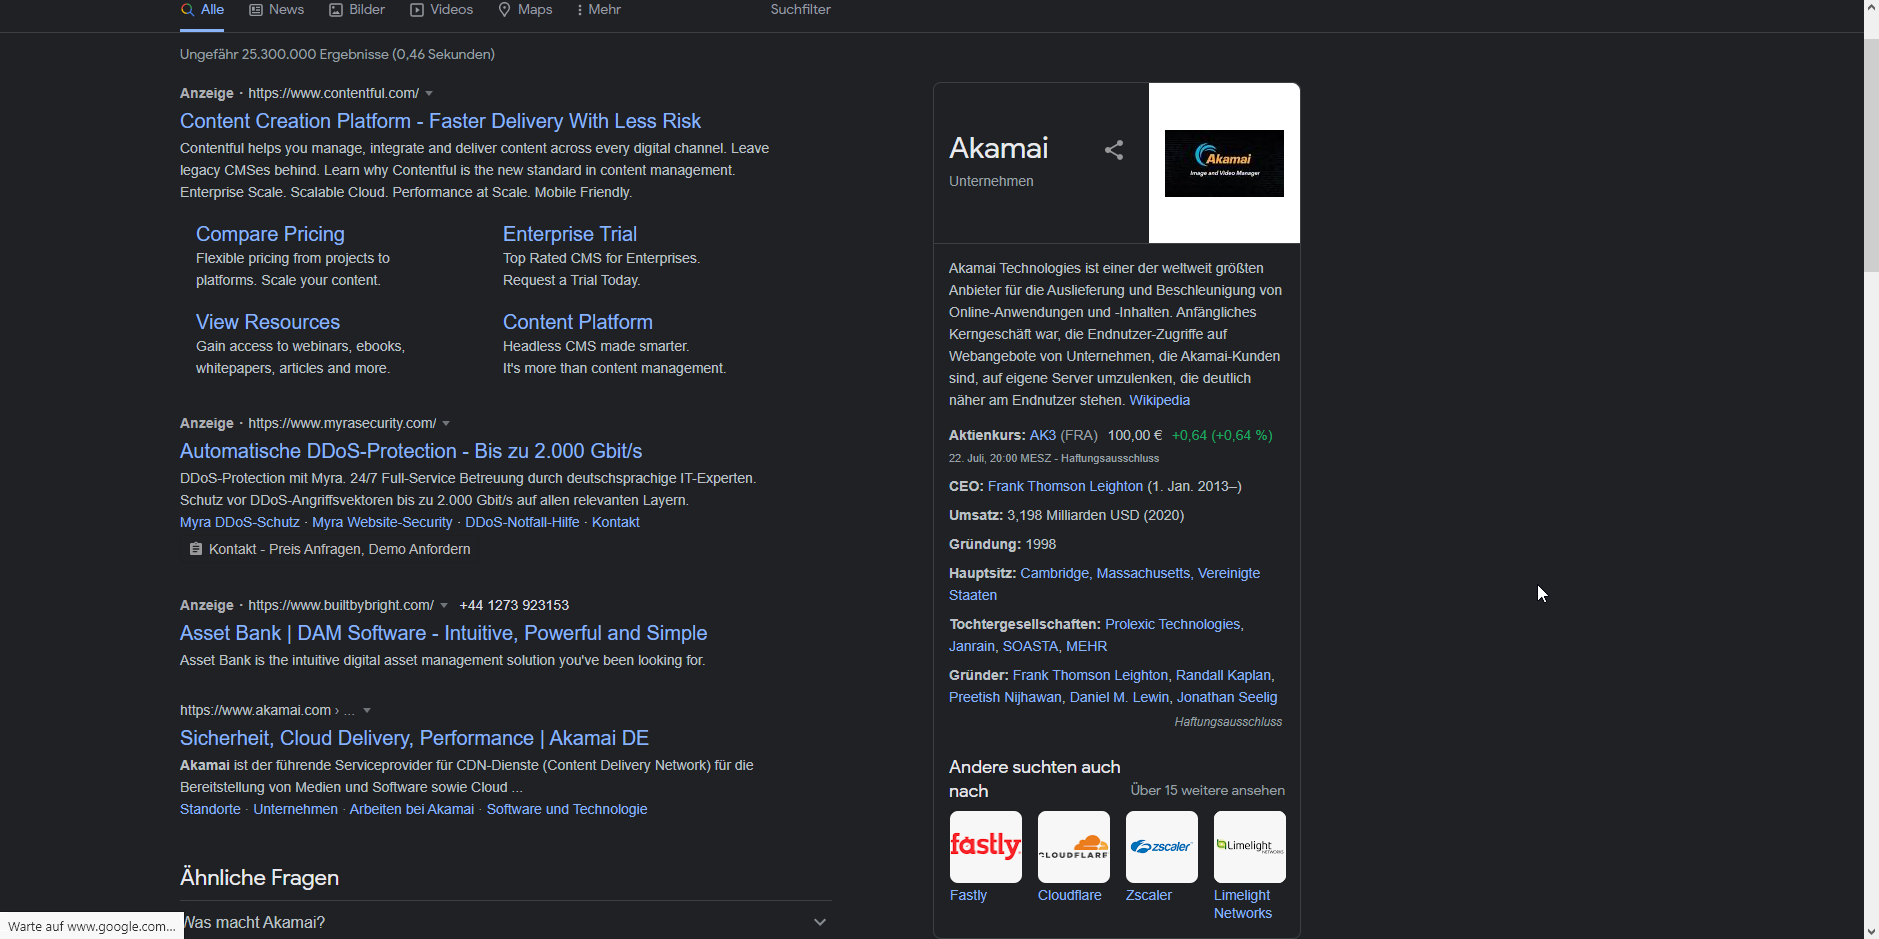Open the Cloudflare logo suggestion
The width and height of the screenshot is (1879, 939).
(x=1073, y=847)
